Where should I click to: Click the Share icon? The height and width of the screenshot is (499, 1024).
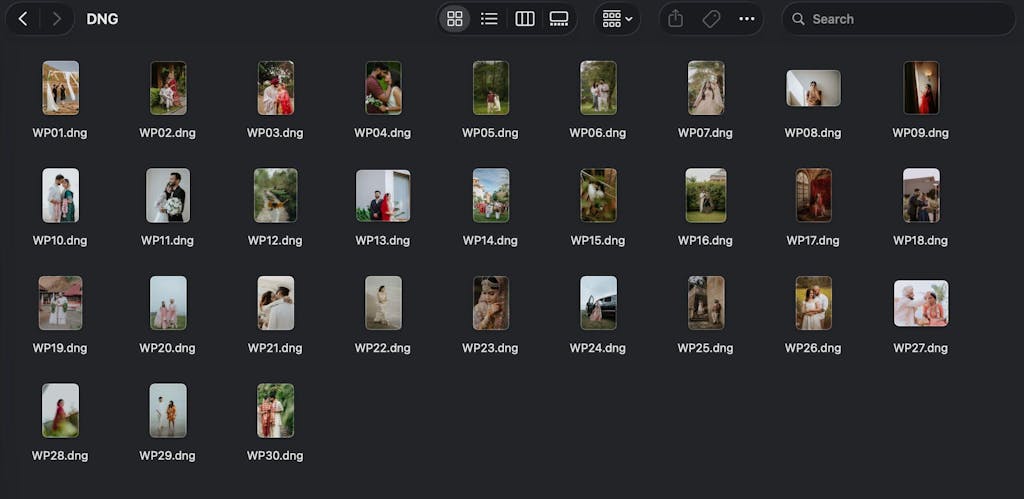[676, 19]
